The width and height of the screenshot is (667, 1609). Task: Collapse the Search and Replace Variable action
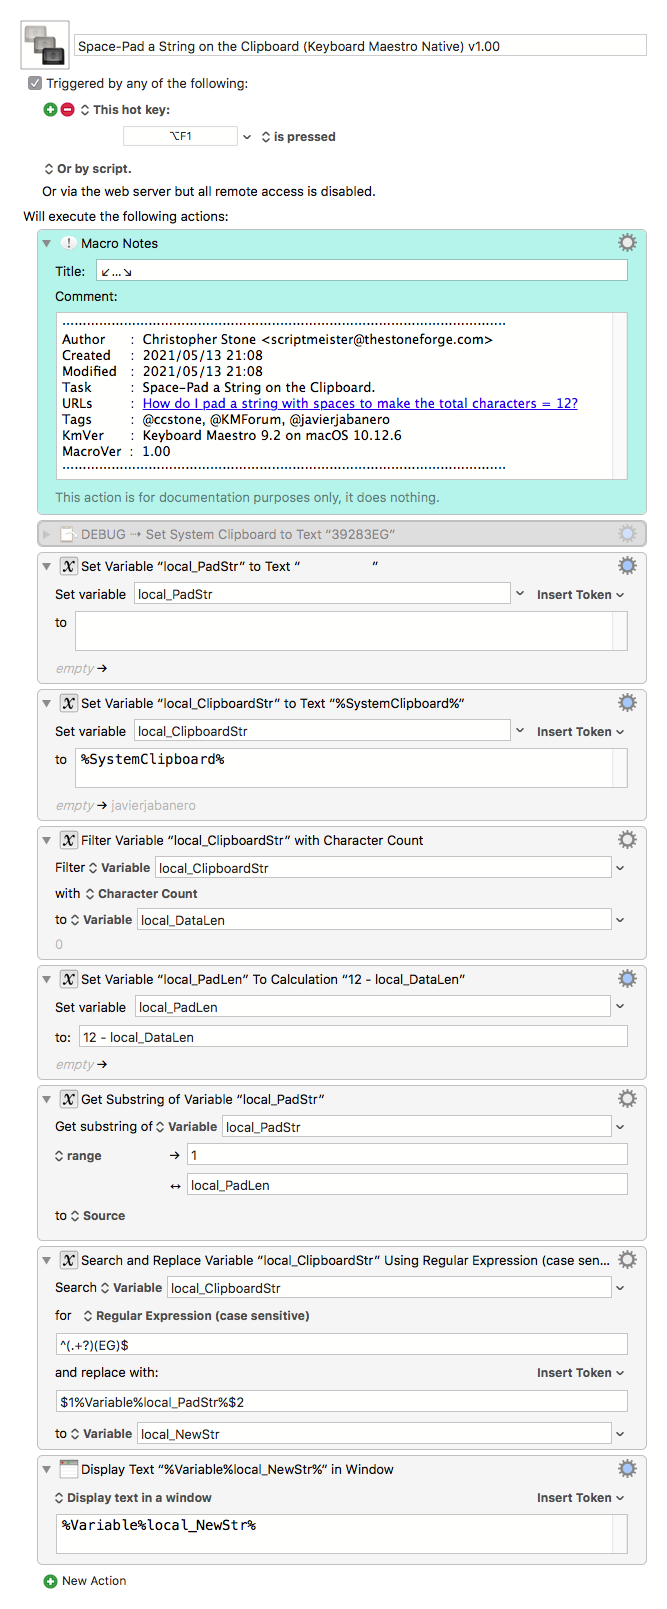[46, 1260]
